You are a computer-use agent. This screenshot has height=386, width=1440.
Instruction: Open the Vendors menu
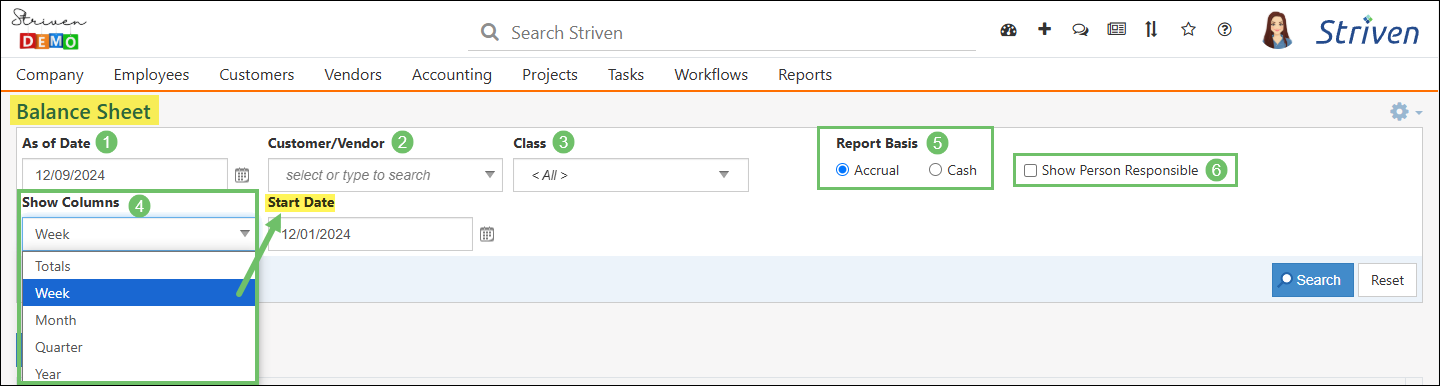[x=353, y=74]
